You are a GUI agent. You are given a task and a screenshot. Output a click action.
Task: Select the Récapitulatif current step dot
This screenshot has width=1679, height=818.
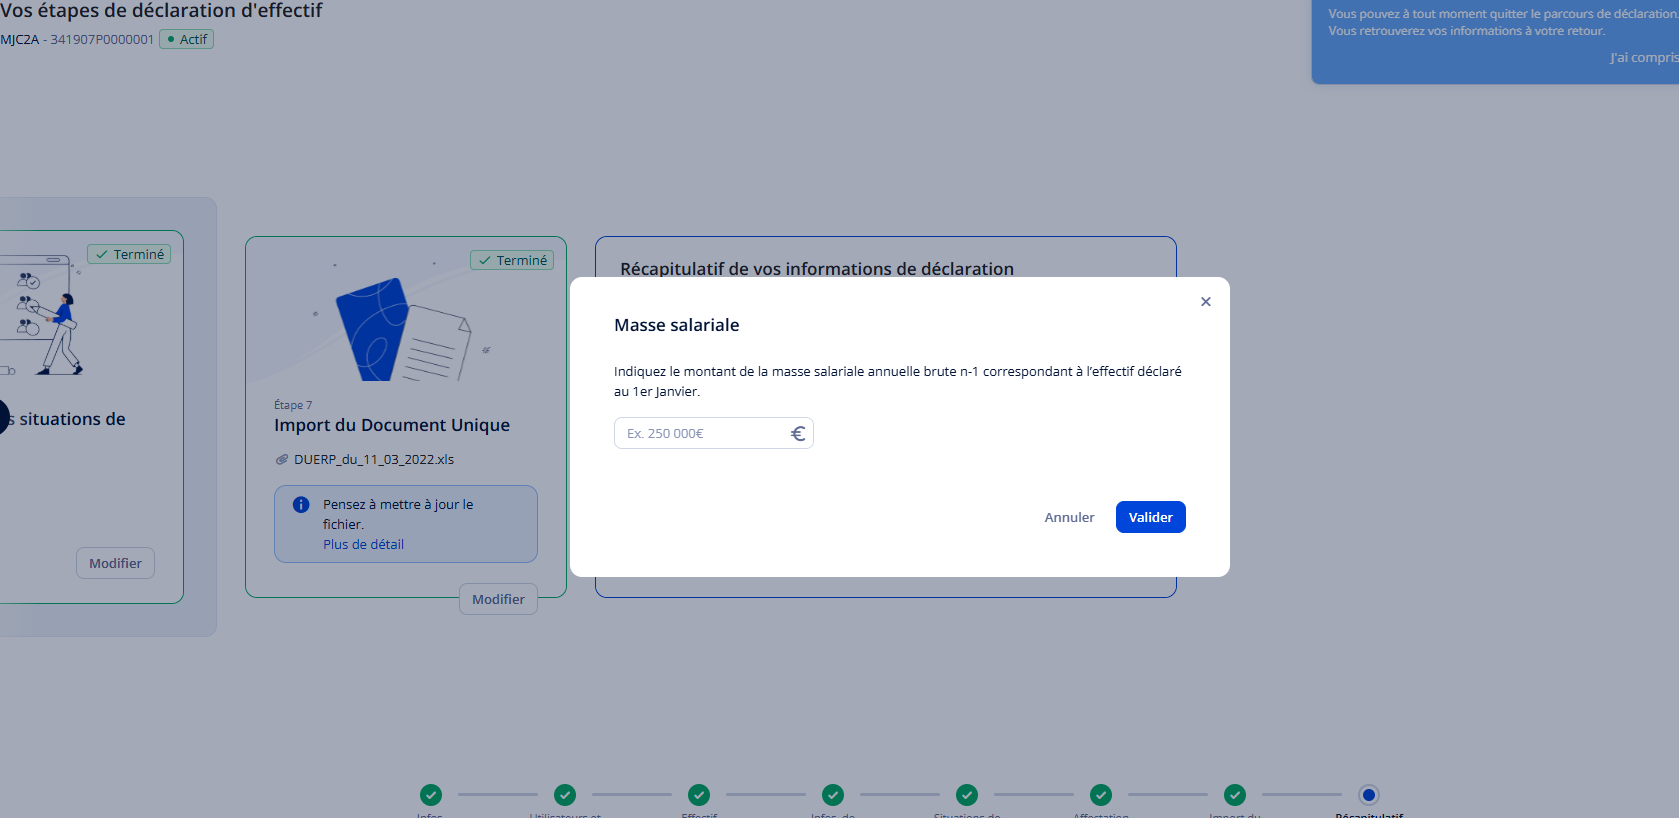pos(1369,795)
